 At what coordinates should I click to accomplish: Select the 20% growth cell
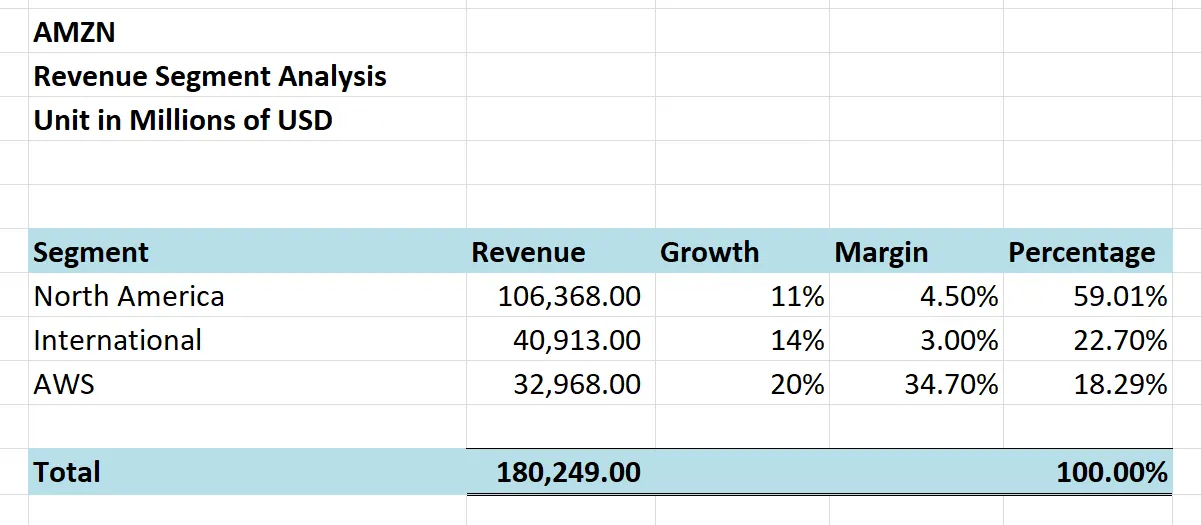pos(742,383)
